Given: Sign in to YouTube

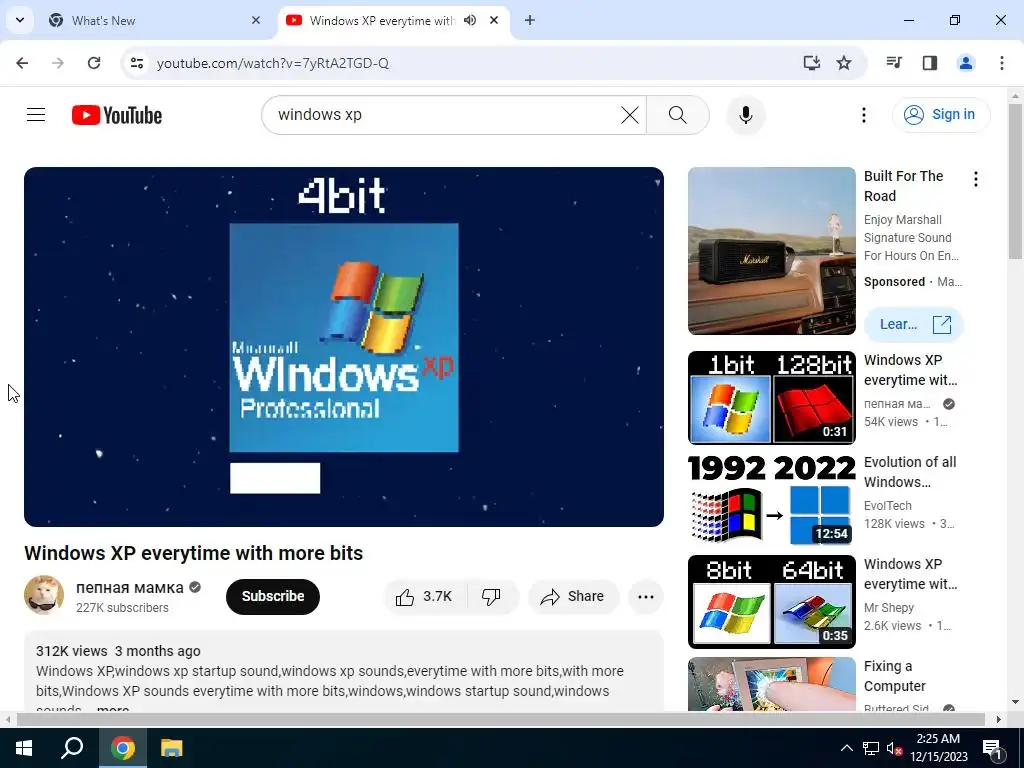Looking at the screenshot, I should (x=941, y=115).
